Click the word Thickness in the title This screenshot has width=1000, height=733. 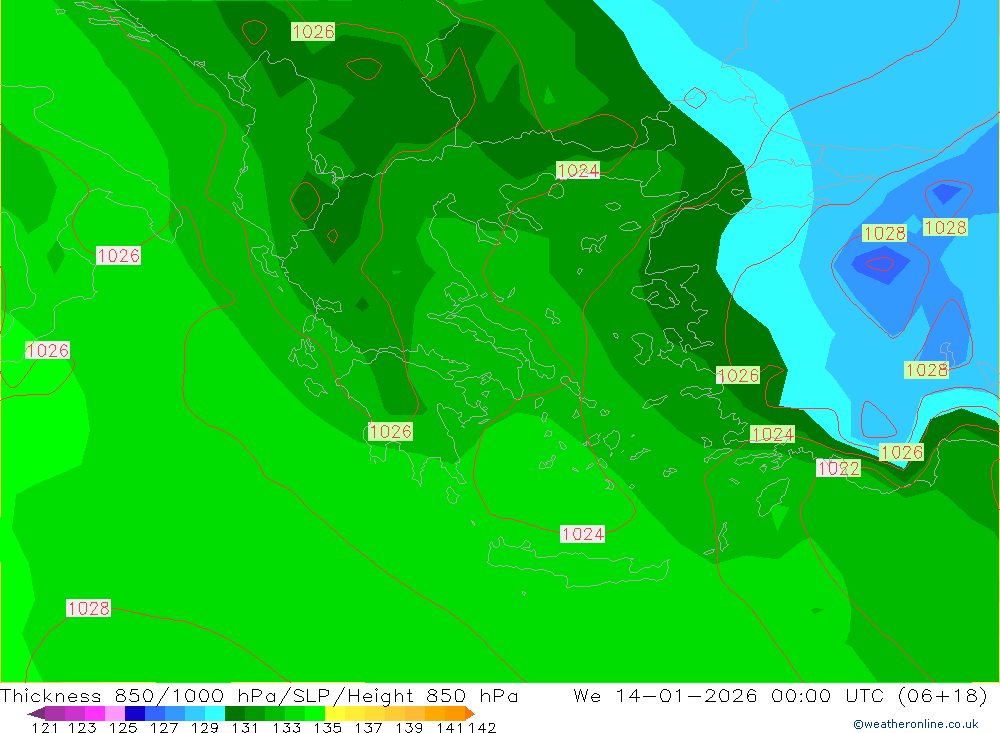click(51, 695)
